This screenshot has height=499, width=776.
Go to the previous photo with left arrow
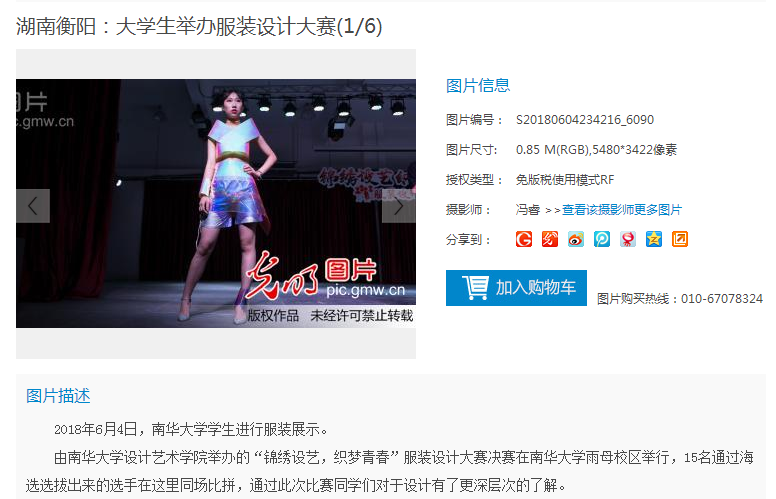click(x=33, y=206)
